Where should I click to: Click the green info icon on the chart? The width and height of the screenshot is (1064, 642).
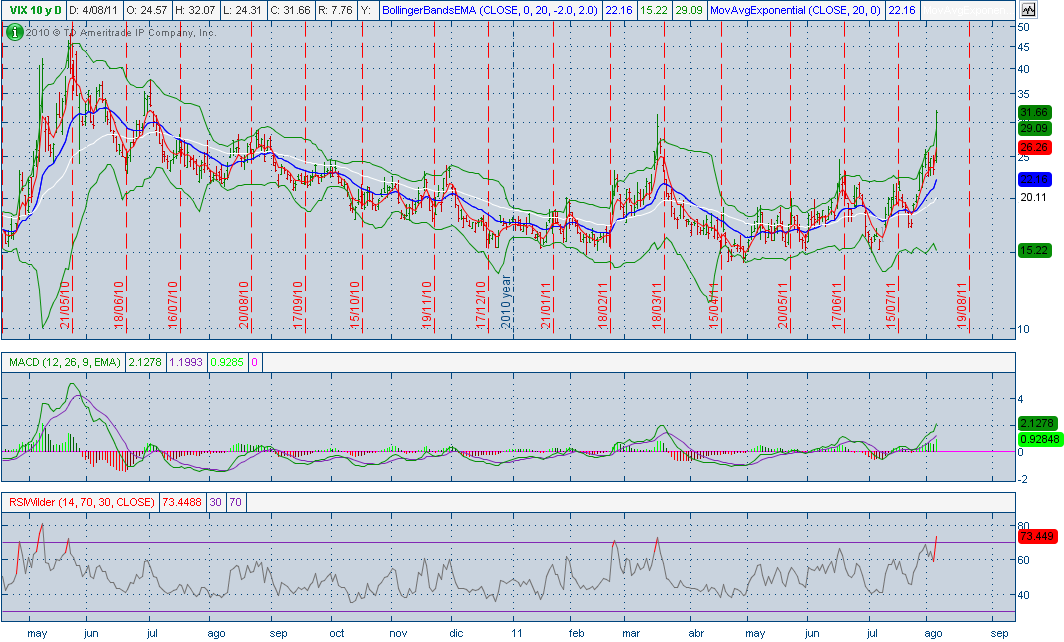coord(14,32)
